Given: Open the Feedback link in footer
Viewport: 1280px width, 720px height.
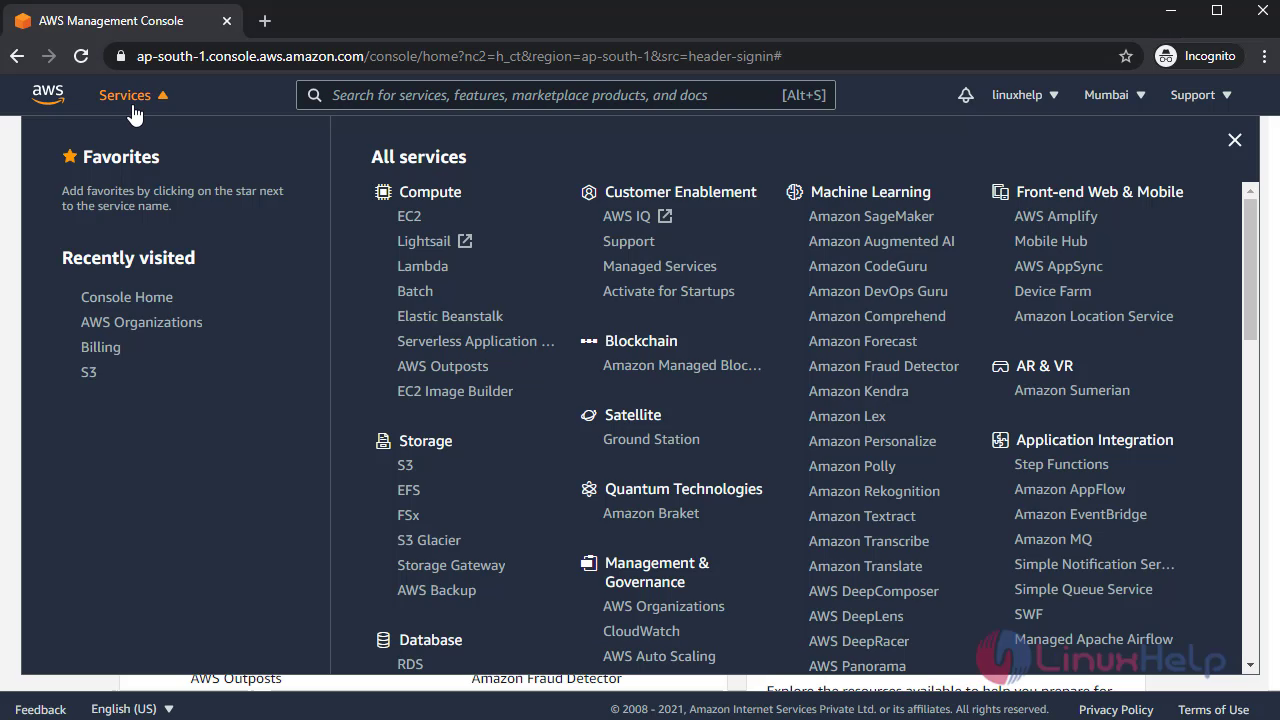Looking at the screenshot, I should [x=41, y=710].
